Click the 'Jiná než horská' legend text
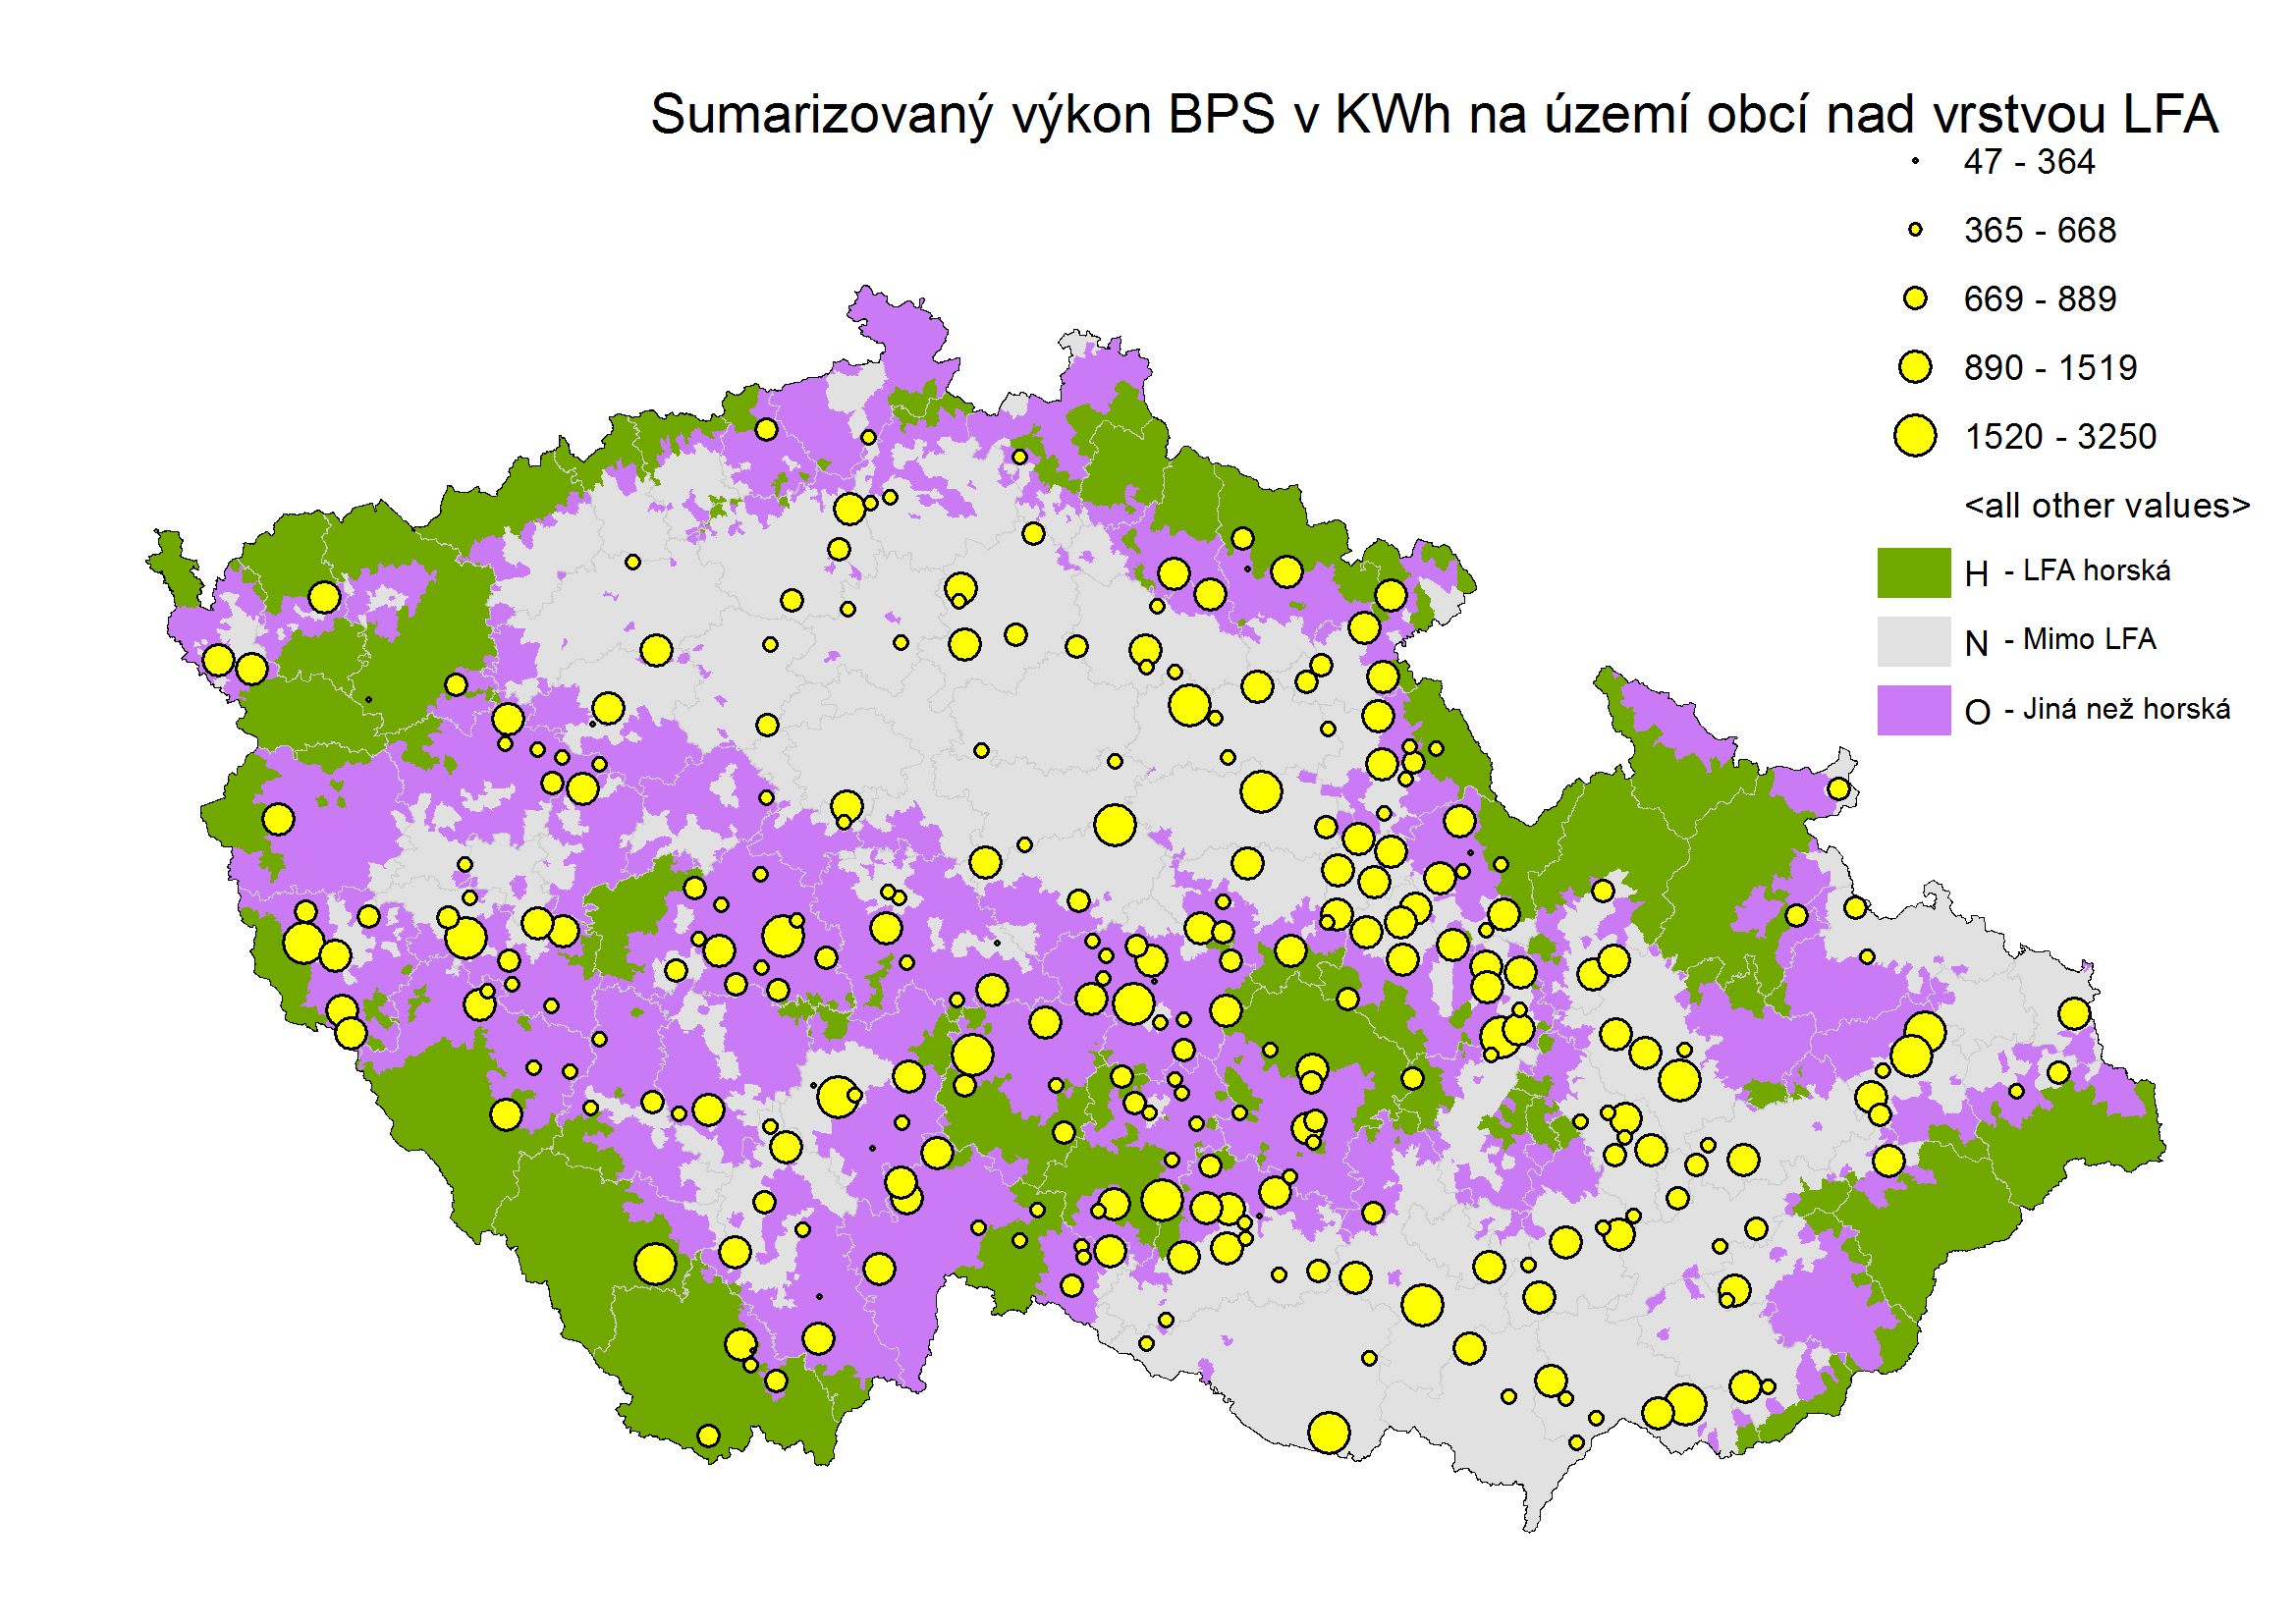The height and width of the screenshot is (1624, 2296). pyautogui.click(x=2126, y=709)
